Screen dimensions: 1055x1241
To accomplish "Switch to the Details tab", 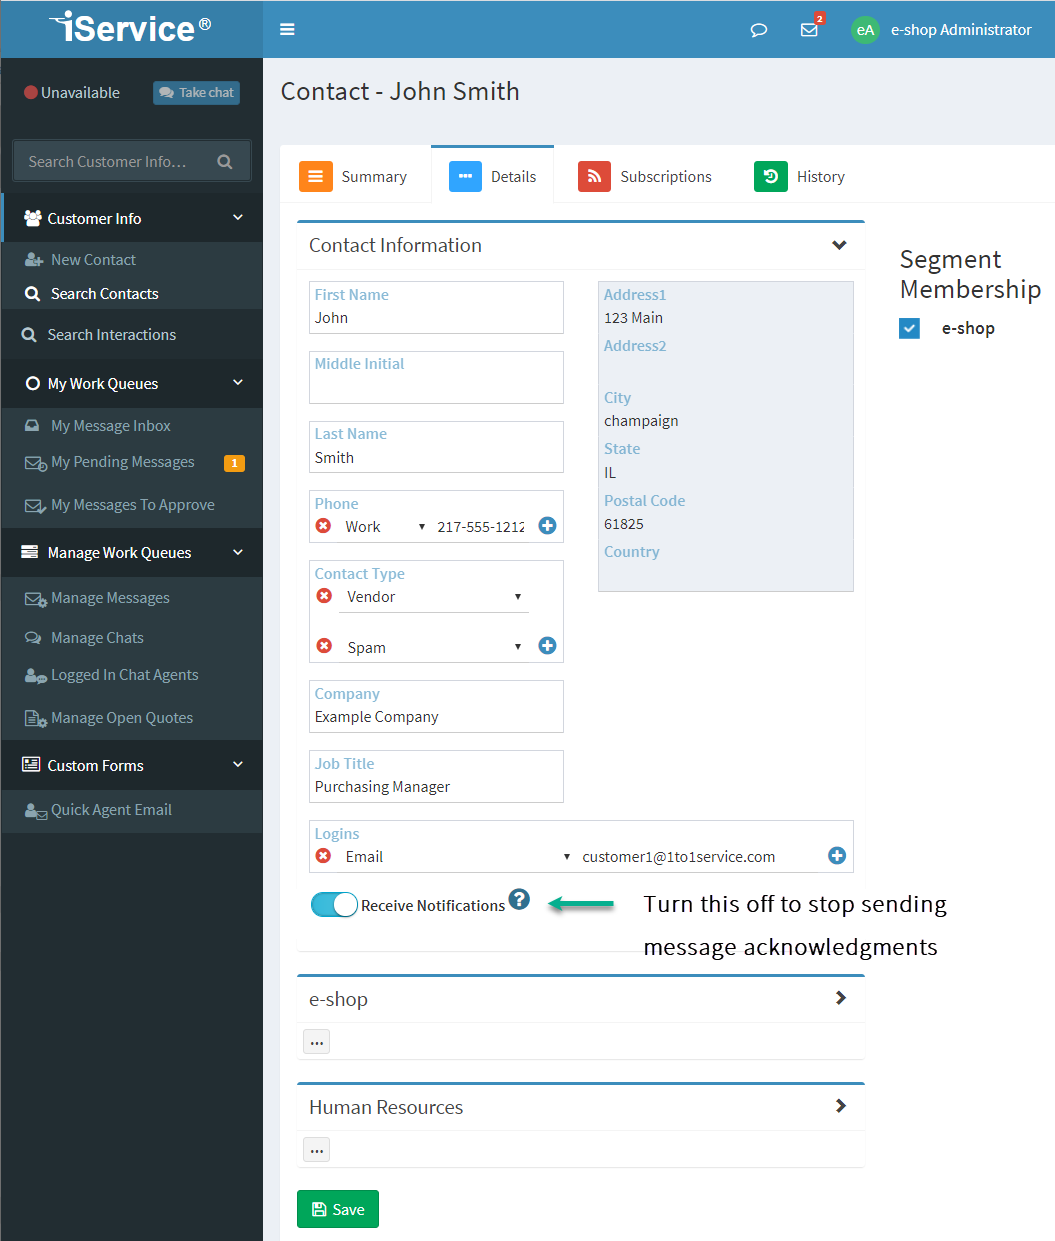I will click(x=493, y=176).
